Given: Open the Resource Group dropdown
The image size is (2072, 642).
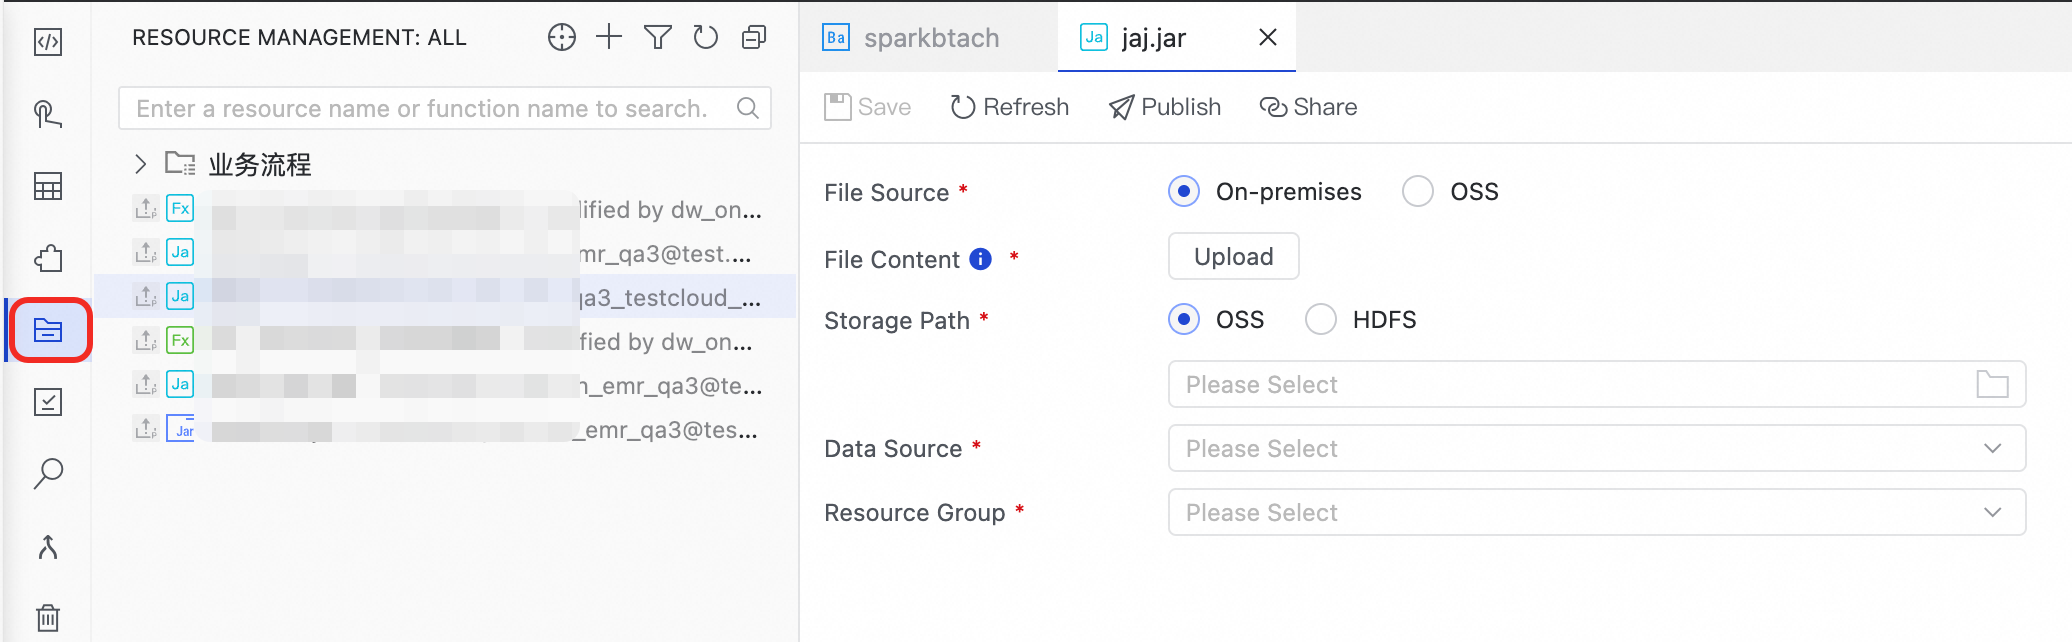Looking at the screenshot, I should pos(1596,512).
